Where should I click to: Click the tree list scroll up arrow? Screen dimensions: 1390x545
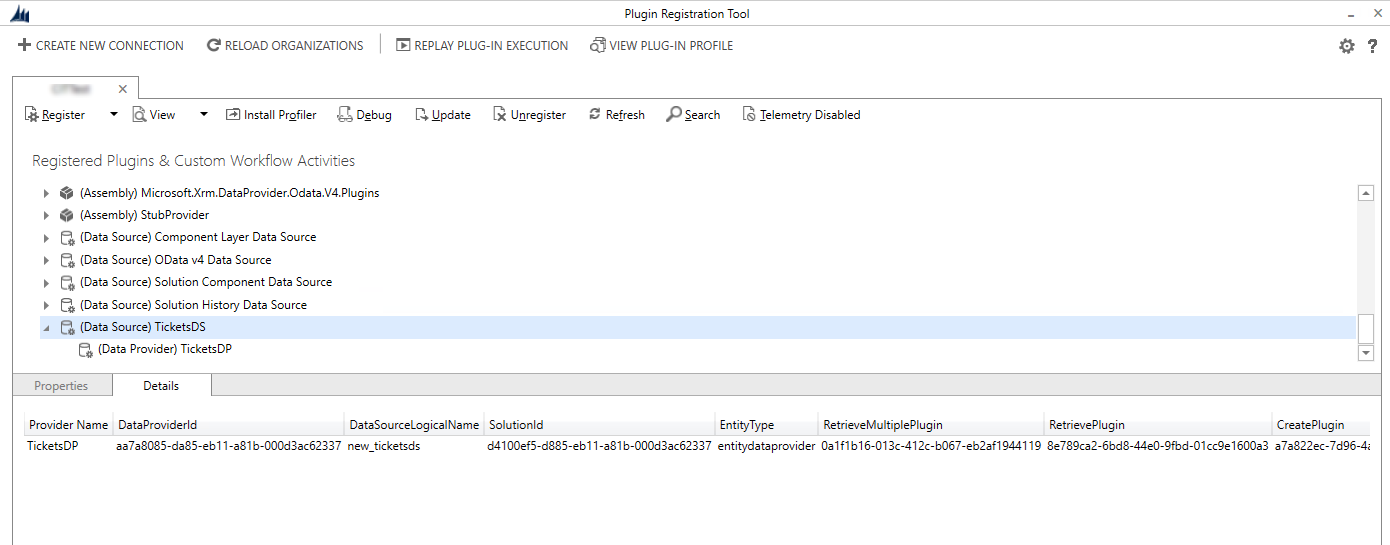tap(1366, 193)
